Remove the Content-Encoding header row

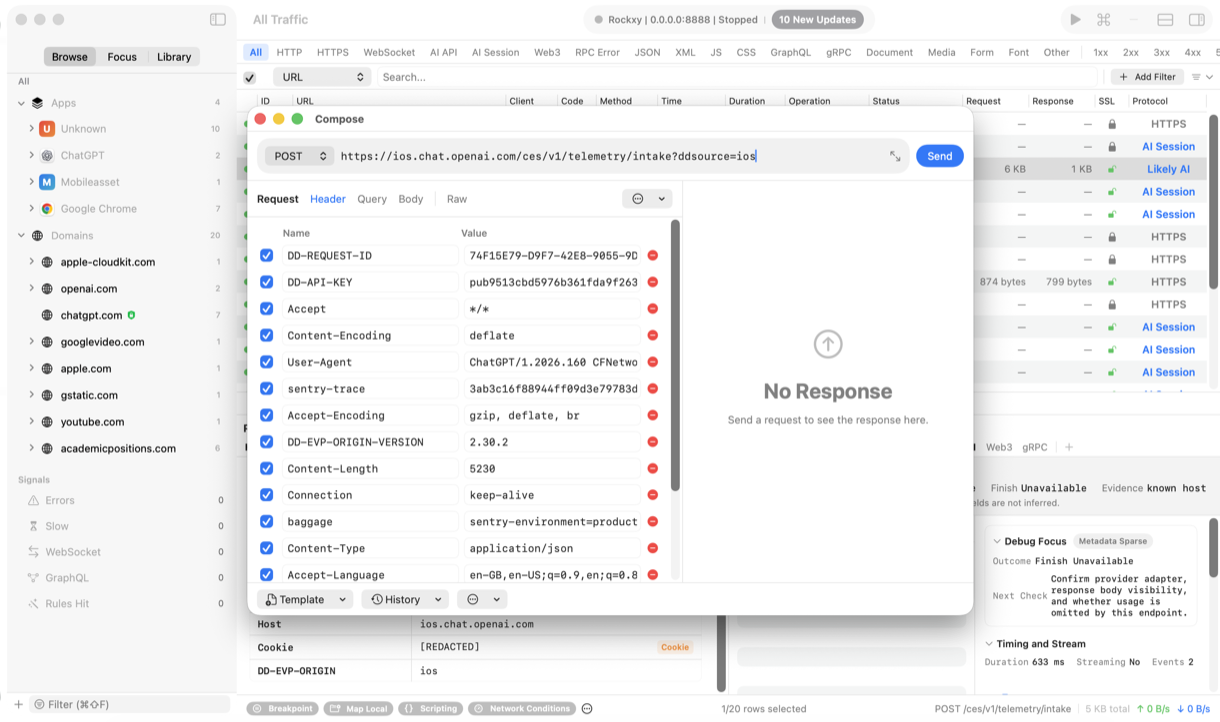(653, 335)
